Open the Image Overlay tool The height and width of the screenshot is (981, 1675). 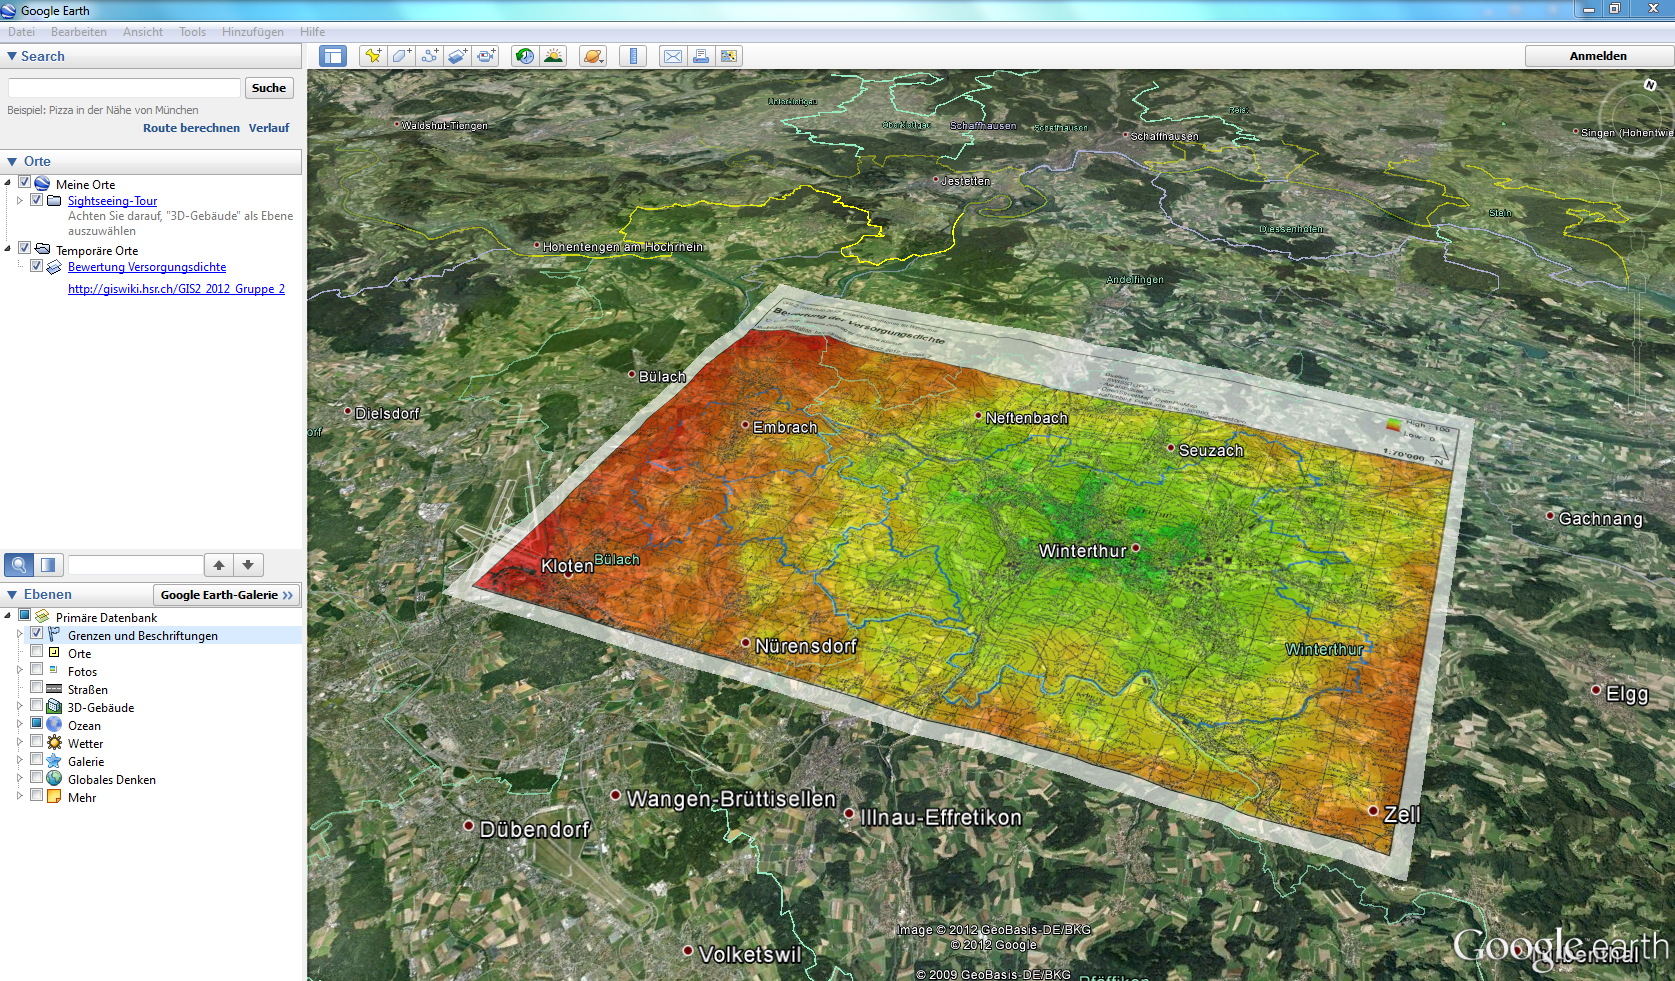(458, 56)
